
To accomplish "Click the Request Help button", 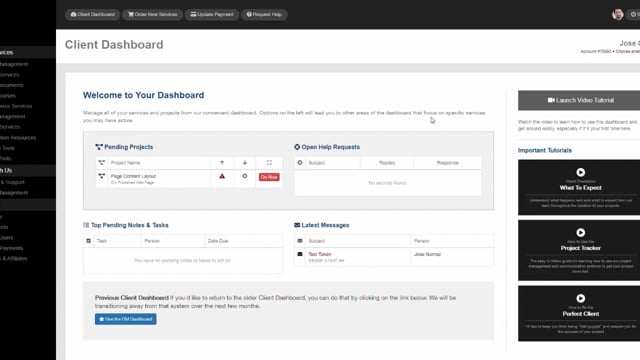I will (x=264, y=14).
